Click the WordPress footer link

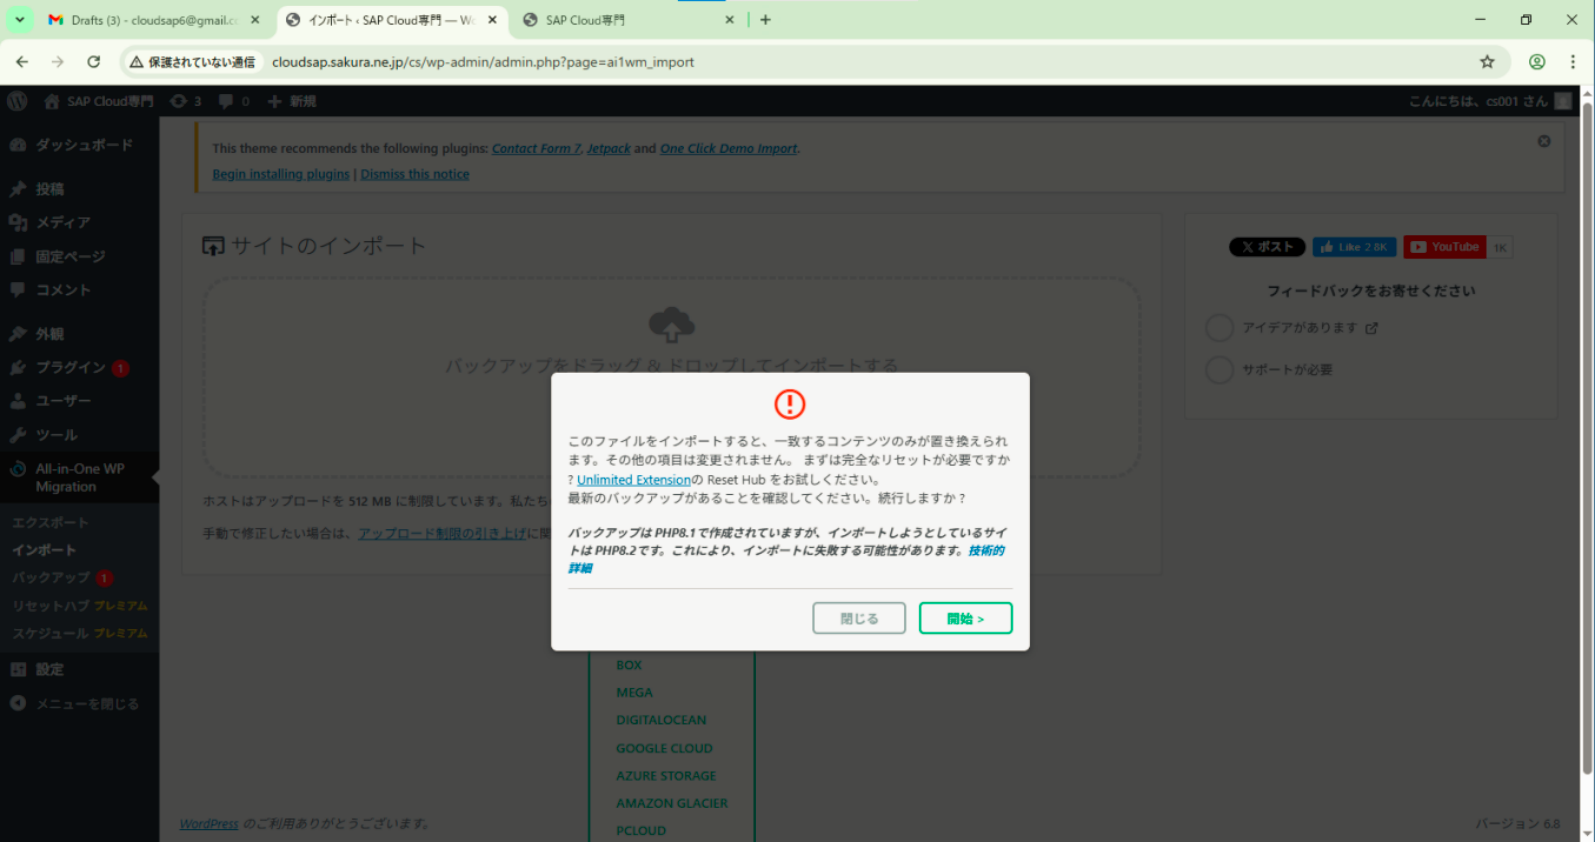[209, 824]
